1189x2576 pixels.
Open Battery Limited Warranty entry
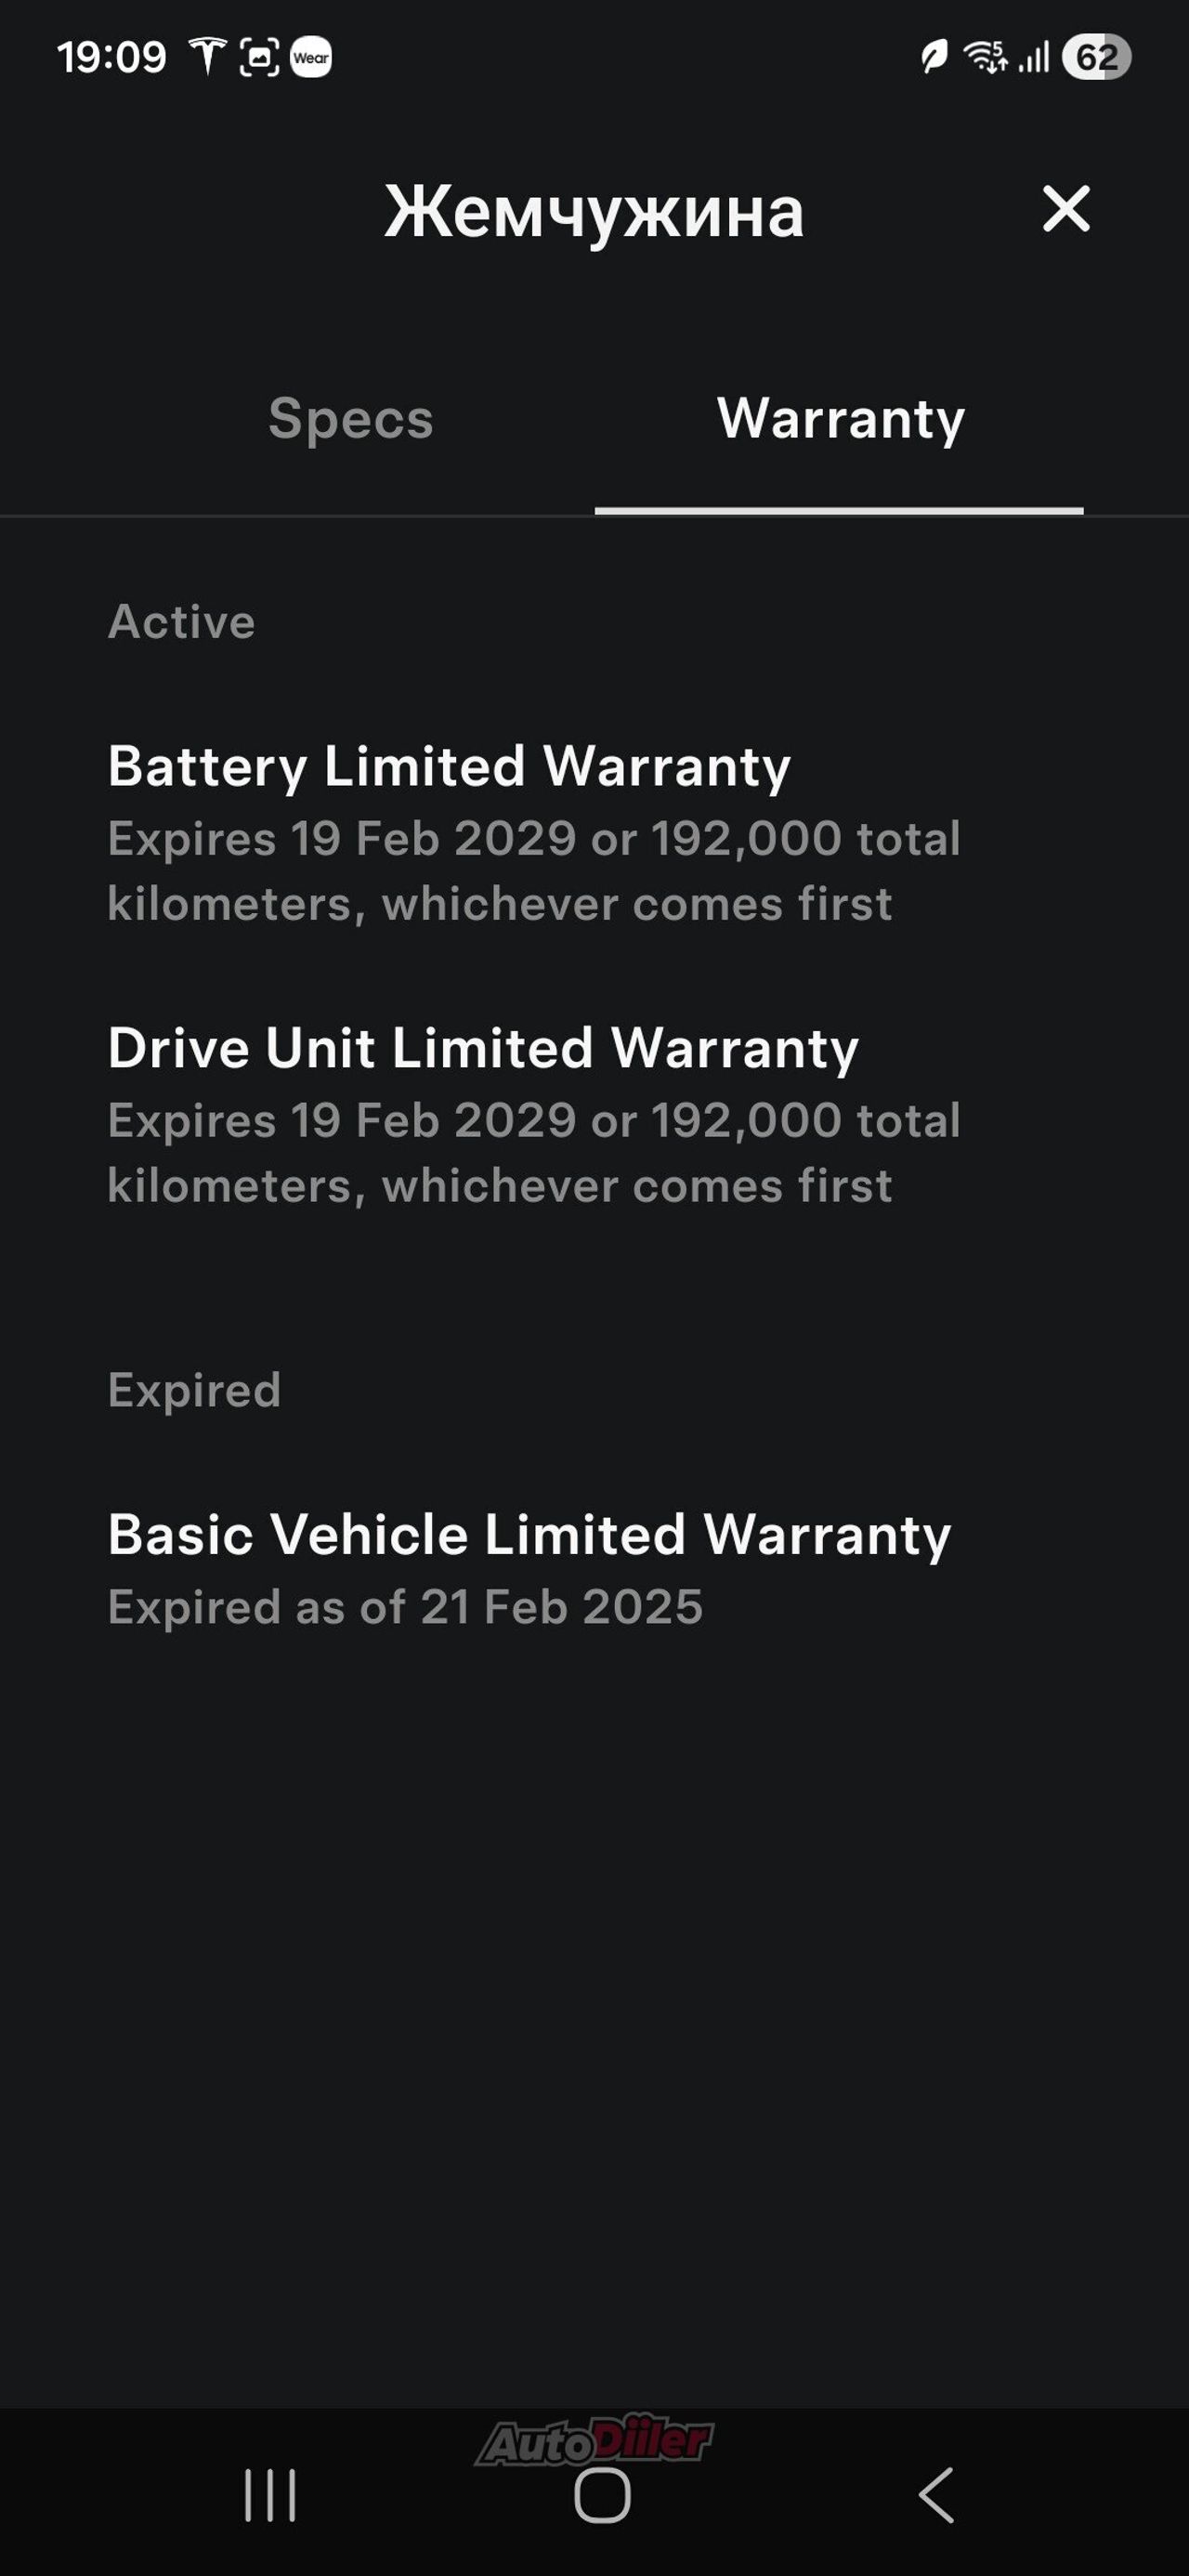(449, 767)
